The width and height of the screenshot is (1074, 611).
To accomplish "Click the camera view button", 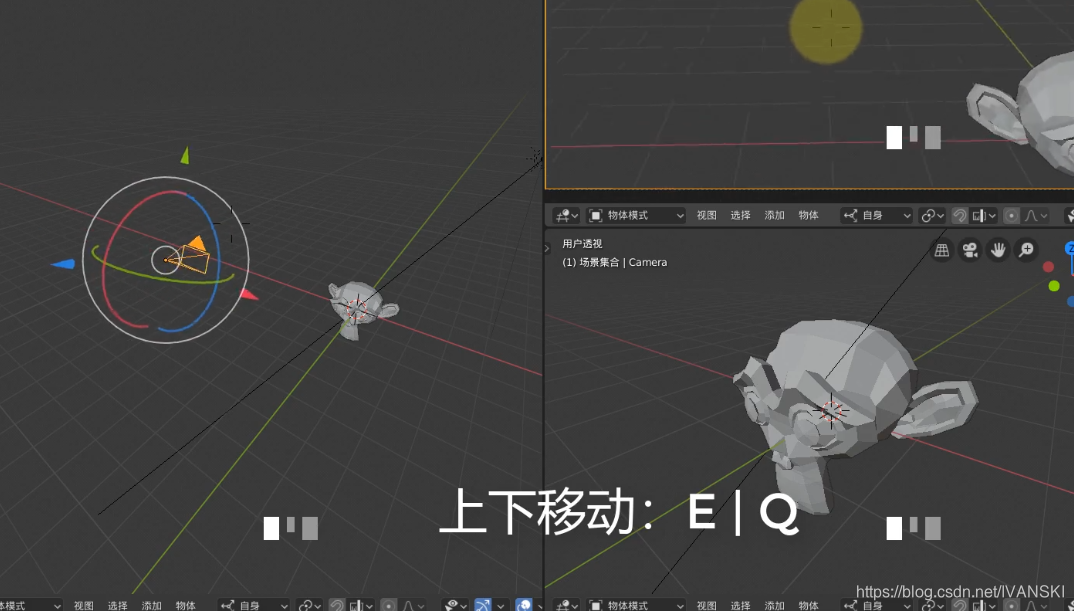I will (970, 250).
